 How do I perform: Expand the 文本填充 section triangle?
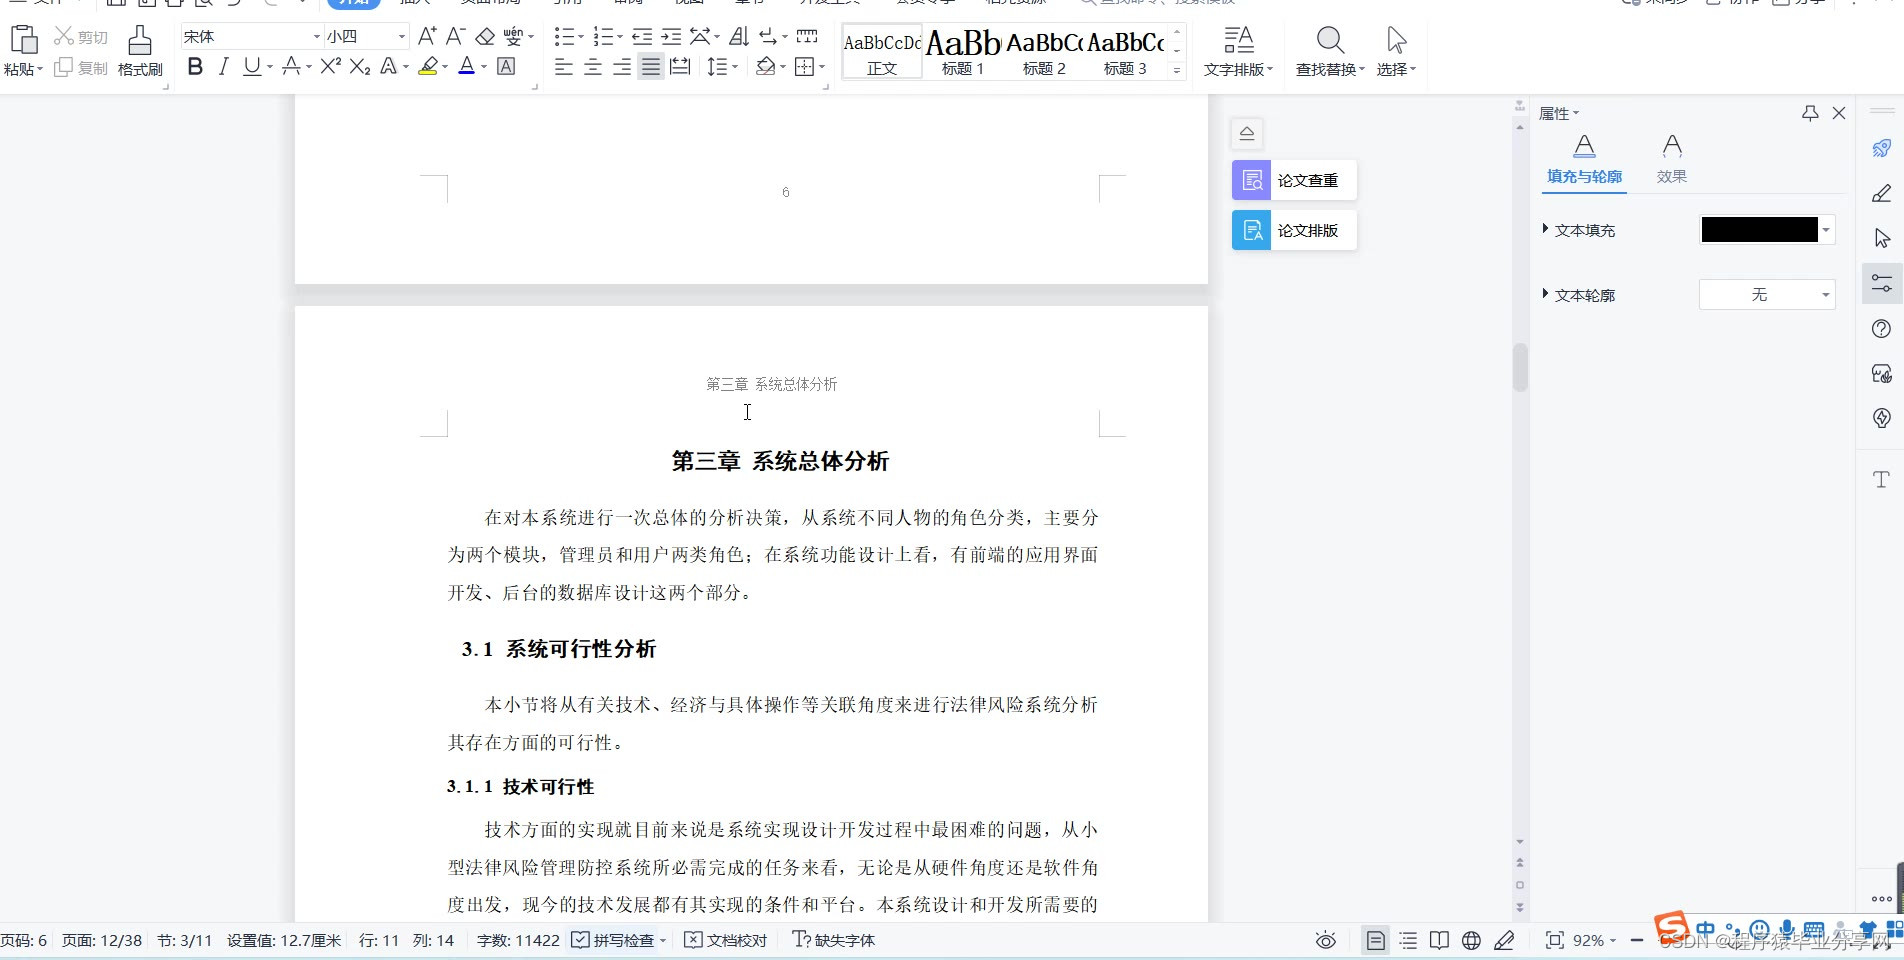tap(1546, 229)
